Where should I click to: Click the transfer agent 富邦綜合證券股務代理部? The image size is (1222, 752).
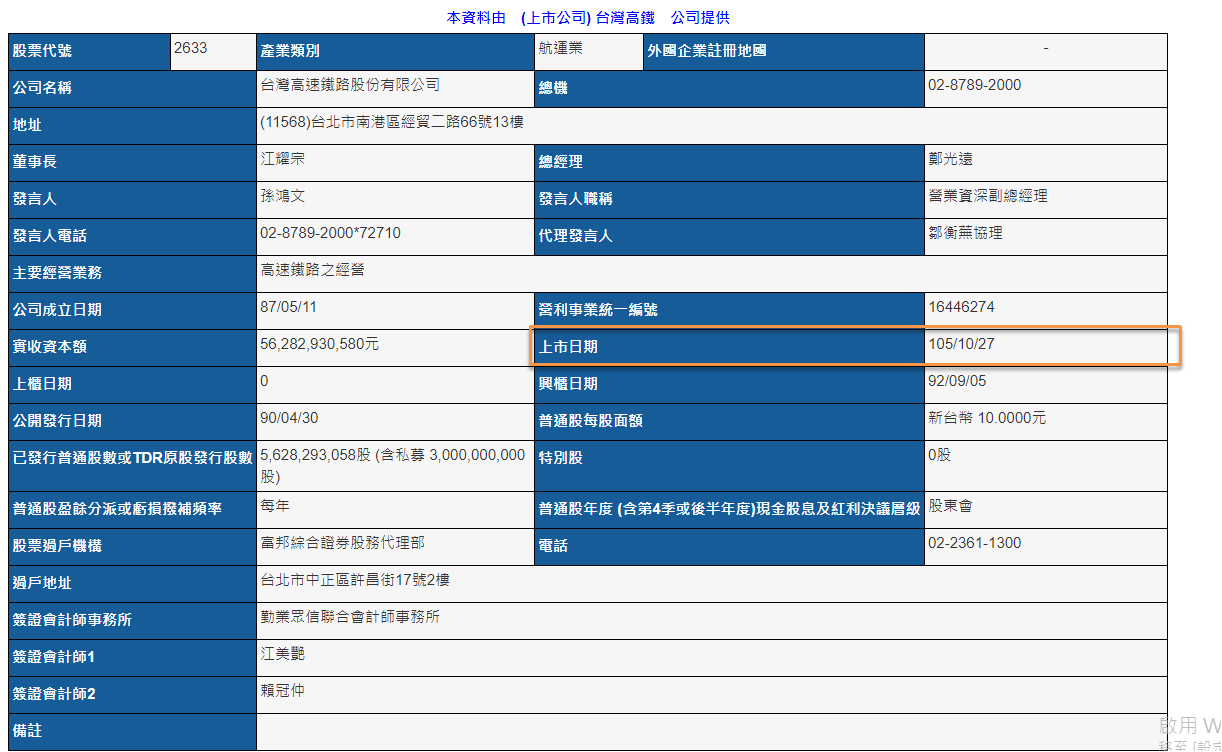coord(342,542)
